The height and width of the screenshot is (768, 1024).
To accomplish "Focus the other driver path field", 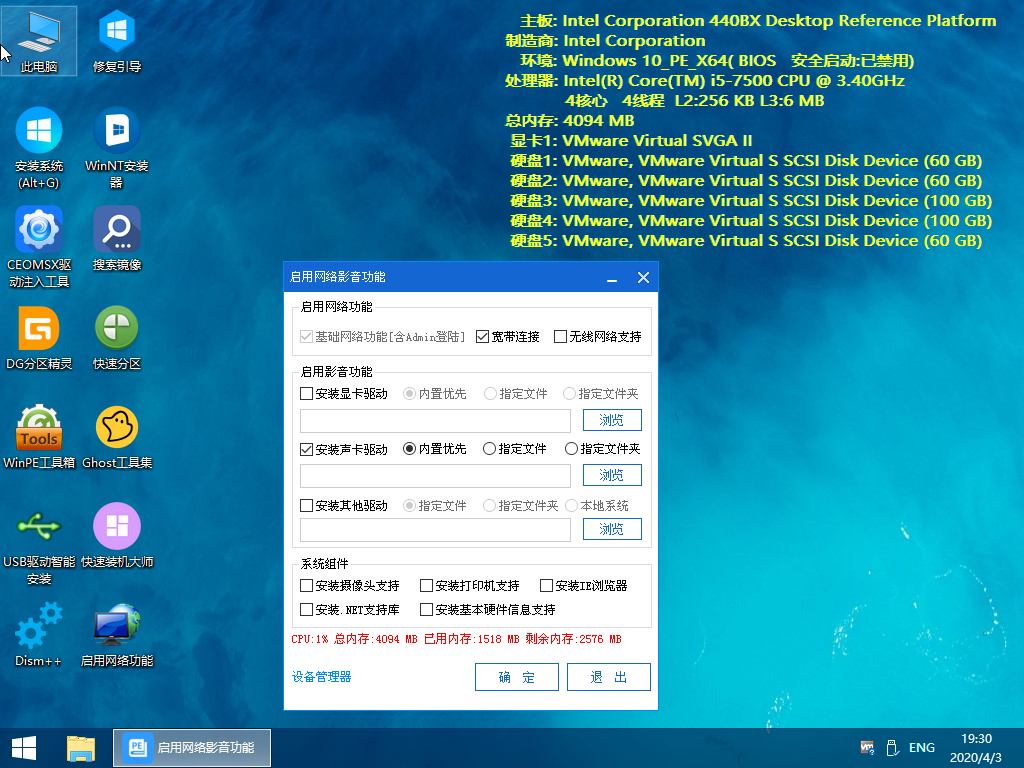I will pyautogui.click(x=435, y=530).
